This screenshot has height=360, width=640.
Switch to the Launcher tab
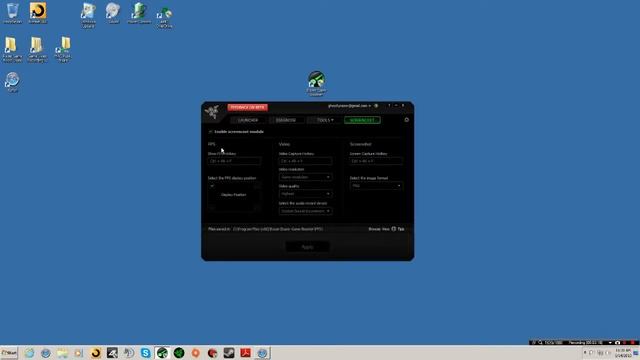(x=248, y=120)
